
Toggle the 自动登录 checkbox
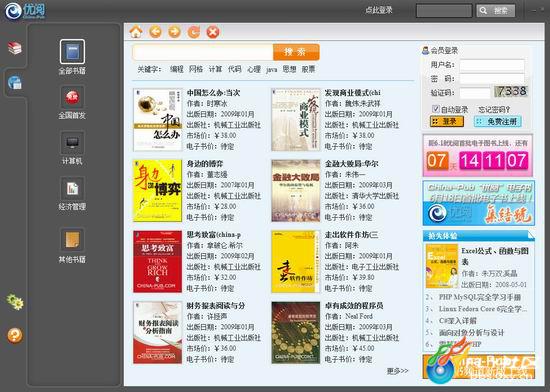(435, 108)
